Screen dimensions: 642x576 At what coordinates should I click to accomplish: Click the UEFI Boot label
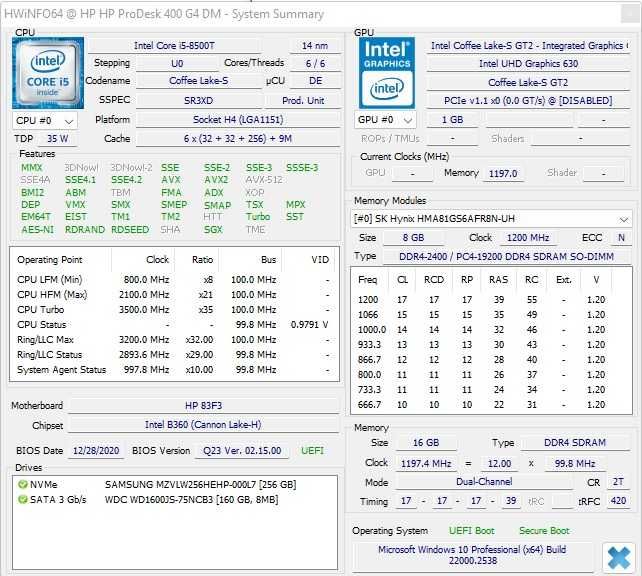coord(471,531)
